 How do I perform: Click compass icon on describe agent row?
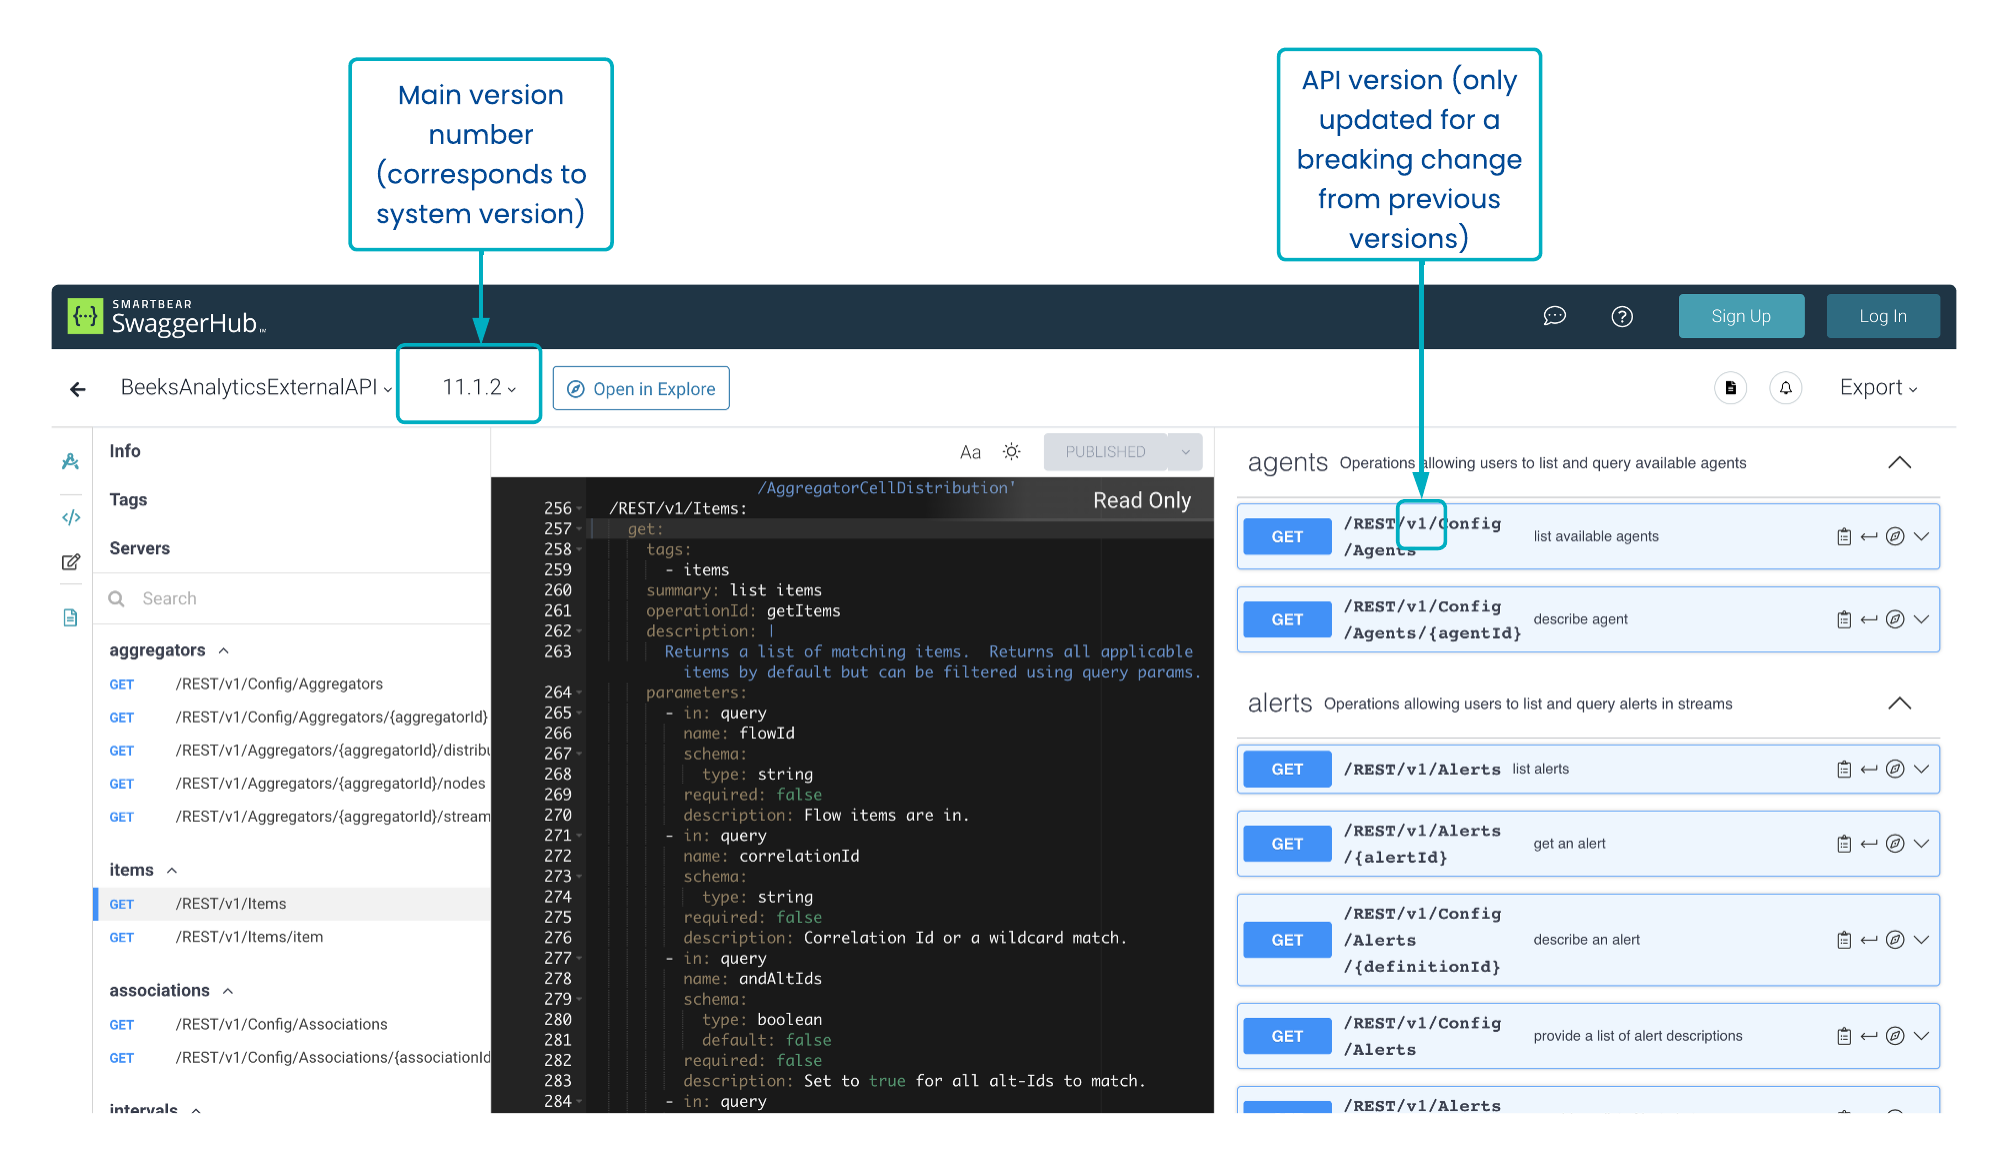[1895, 619]
